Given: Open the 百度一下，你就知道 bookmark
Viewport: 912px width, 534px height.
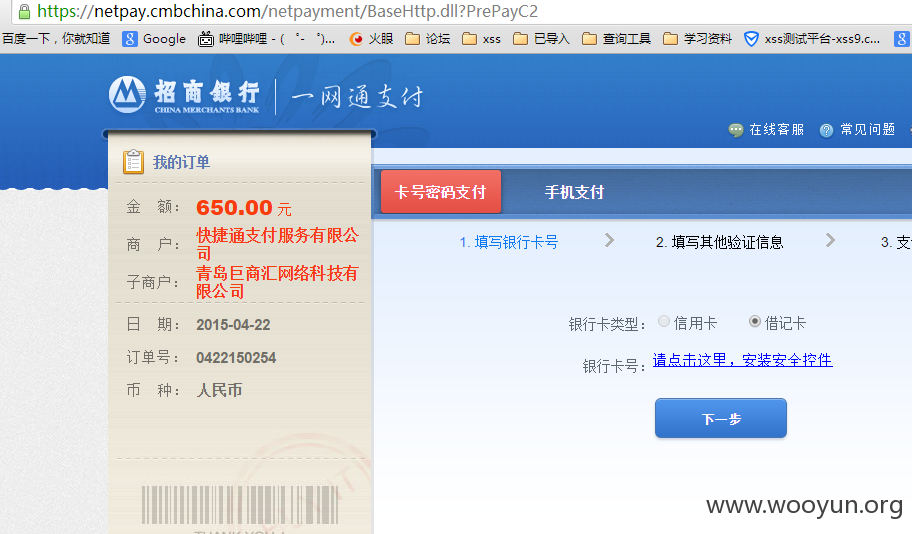Looking at the screenshot, I should coord(56,39).
